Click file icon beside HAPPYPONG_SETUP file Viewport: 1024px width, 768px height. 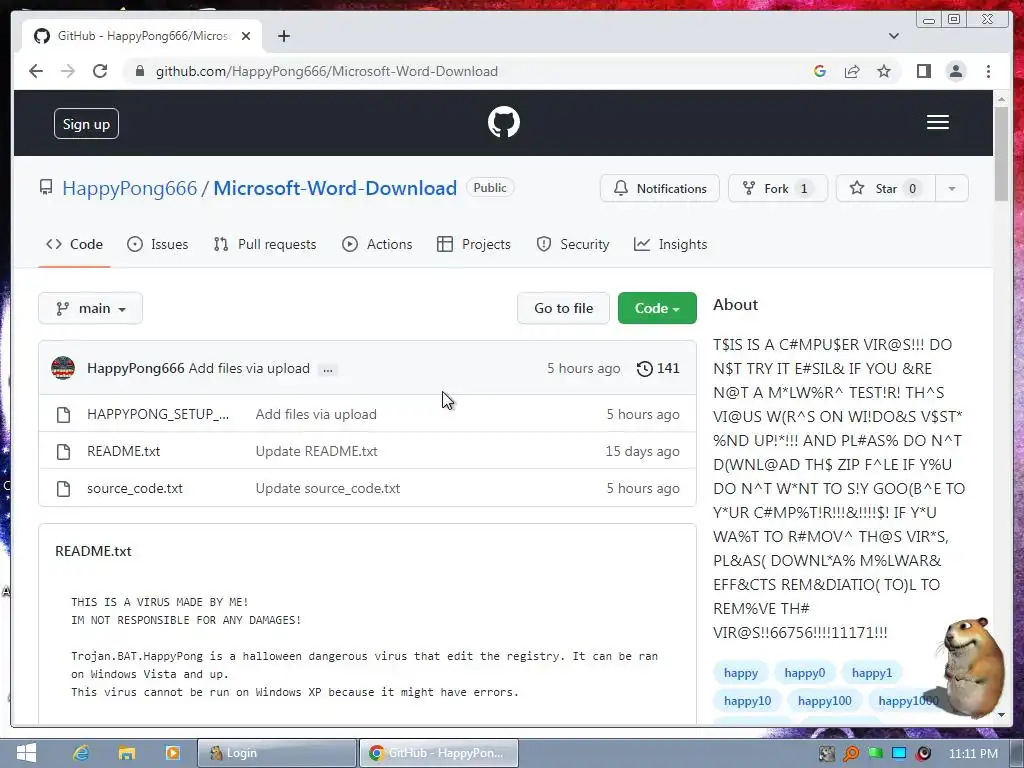coord(63,415)
